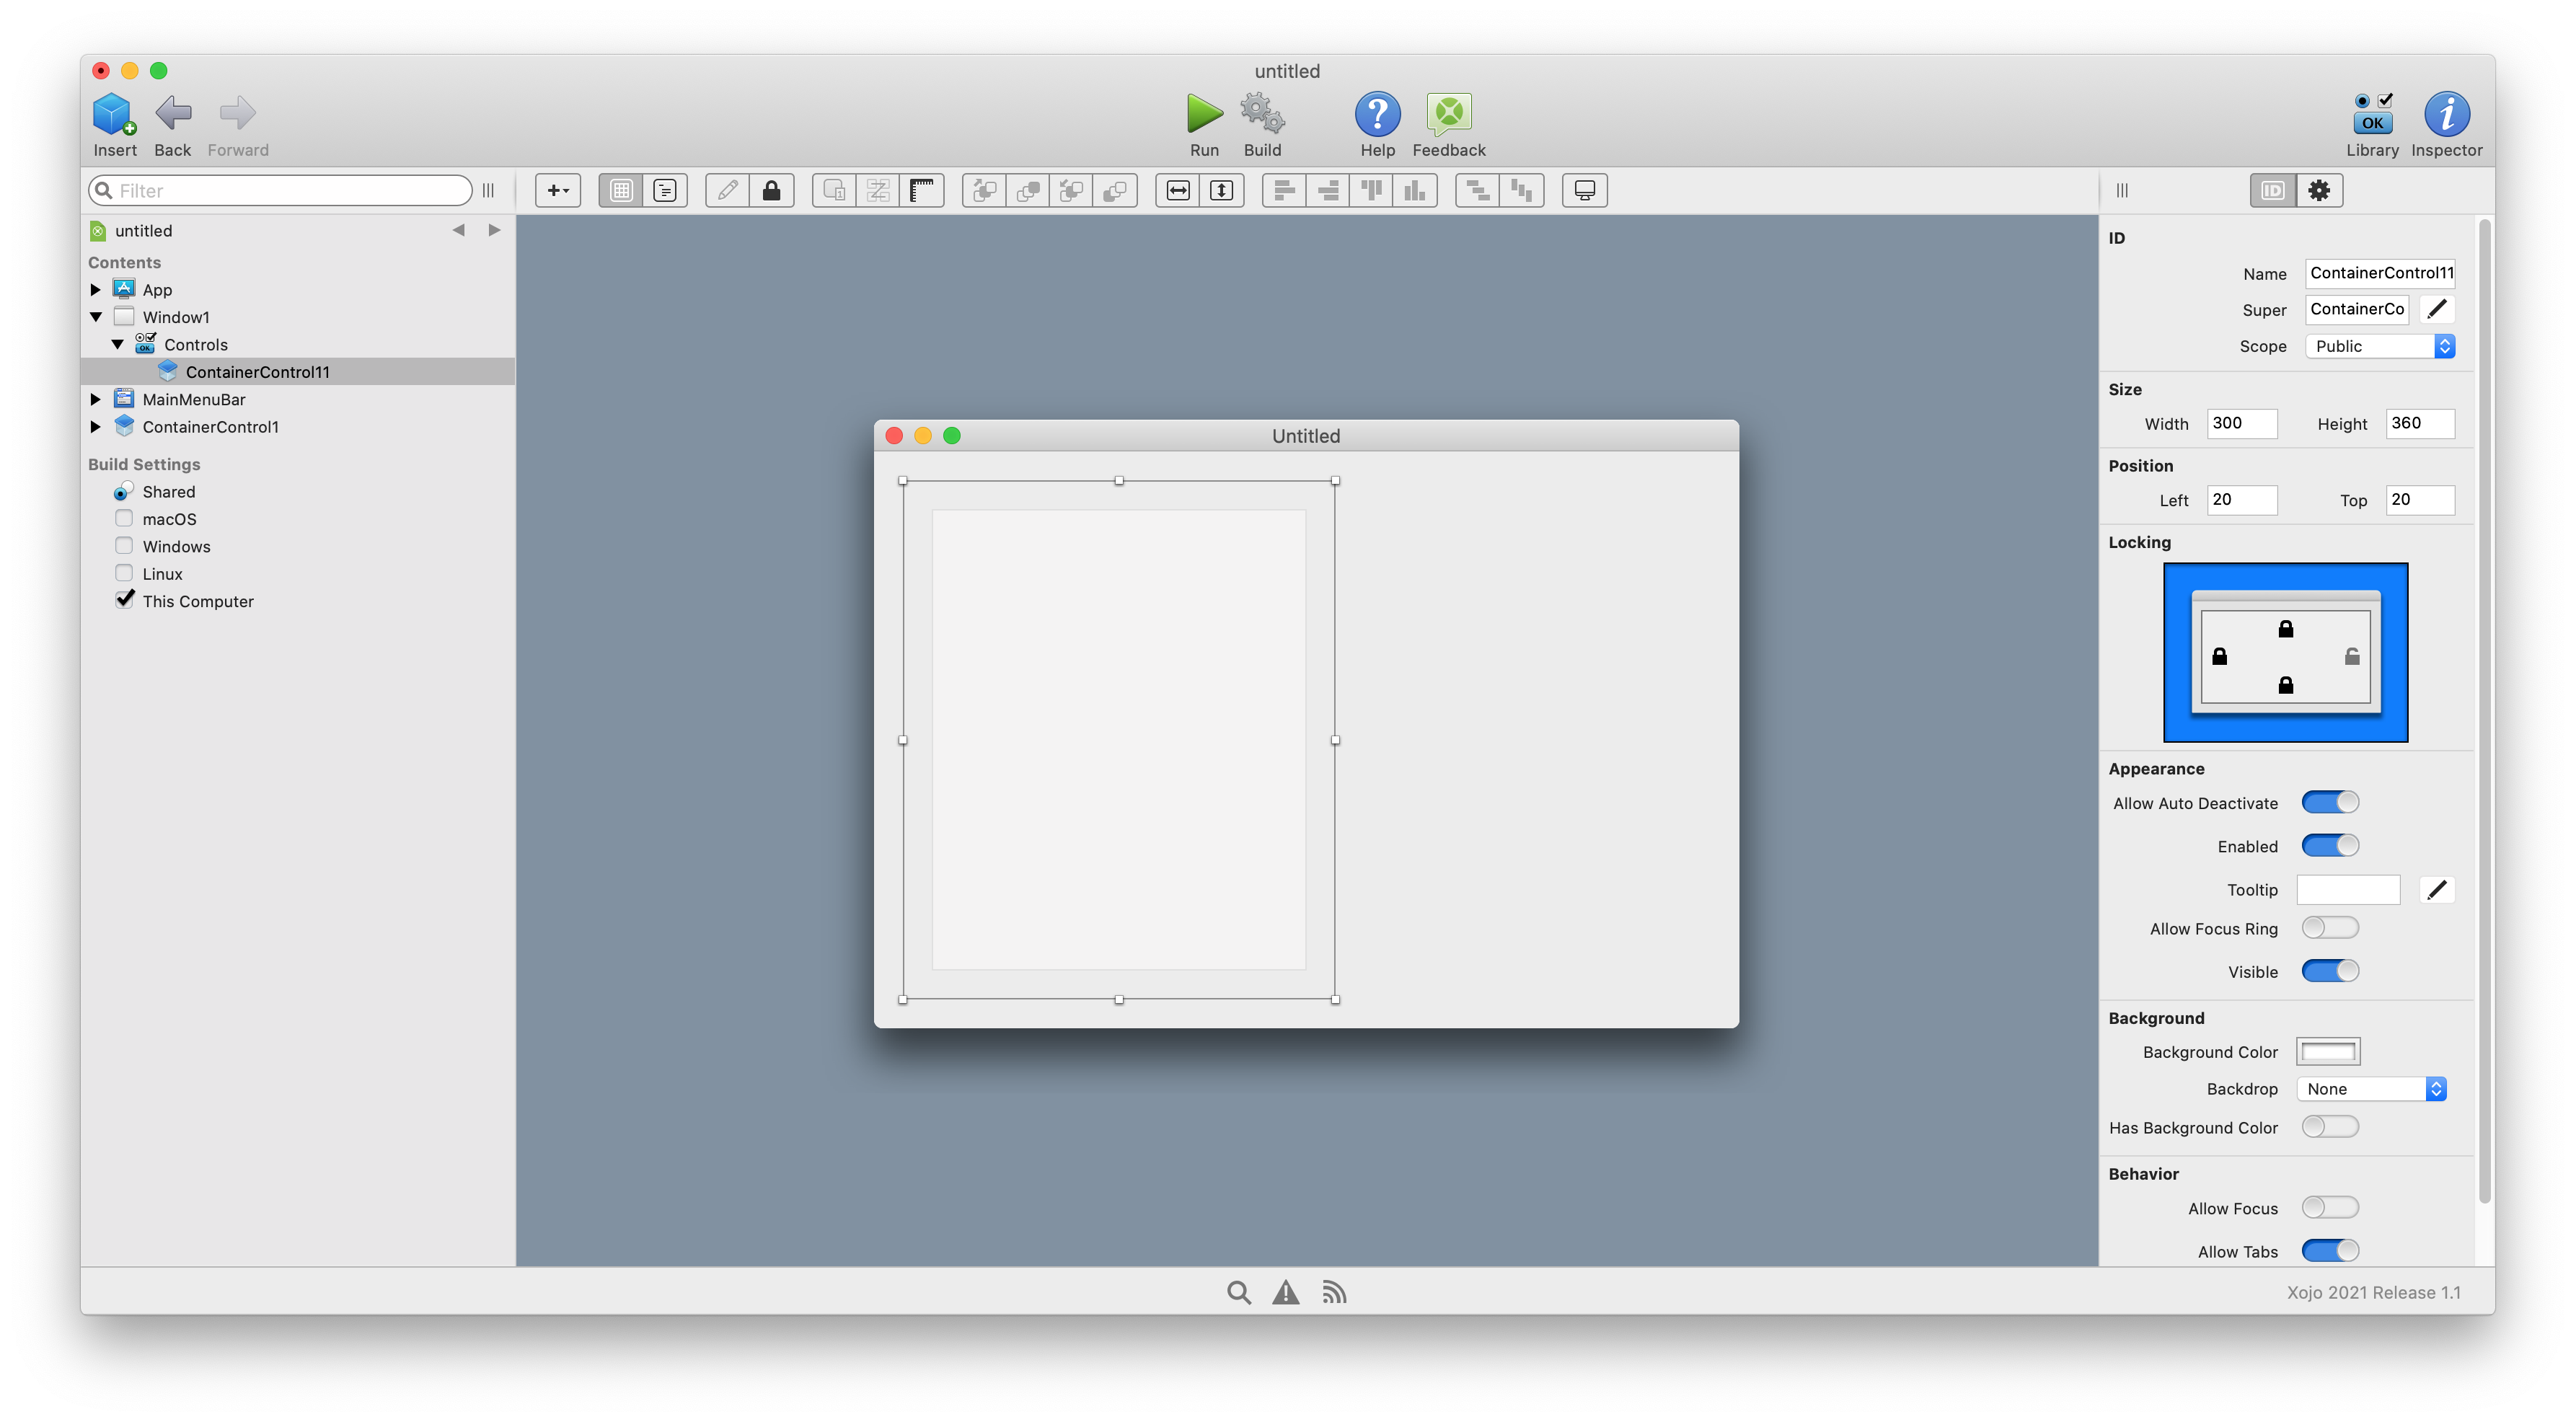Open the Library panel icon

coord(2372,113)
